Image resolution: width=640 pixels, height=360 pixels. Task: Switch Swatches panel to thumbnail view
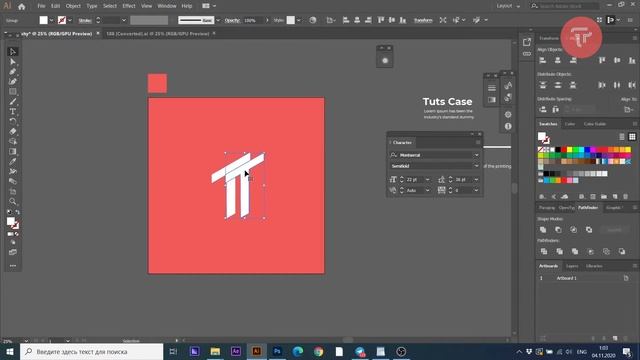(632, 137)
